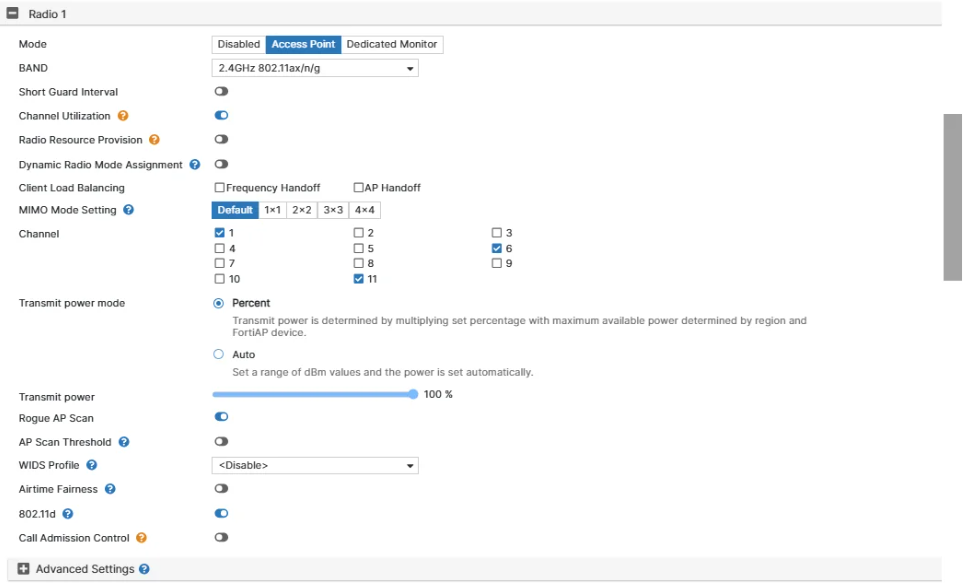Check the Frequency Handoff checkbox

[x=219, y=188]
